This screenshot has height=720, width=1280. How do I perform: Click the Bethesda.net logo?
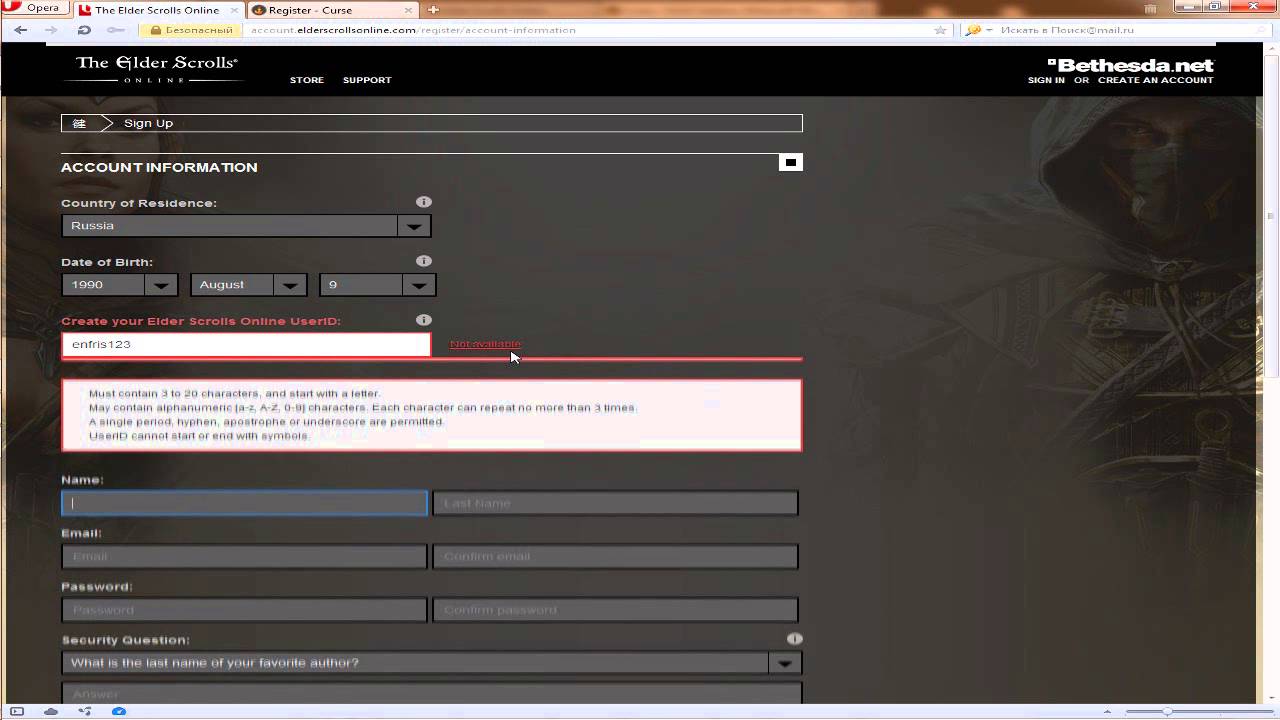[x=1131, y=65]
